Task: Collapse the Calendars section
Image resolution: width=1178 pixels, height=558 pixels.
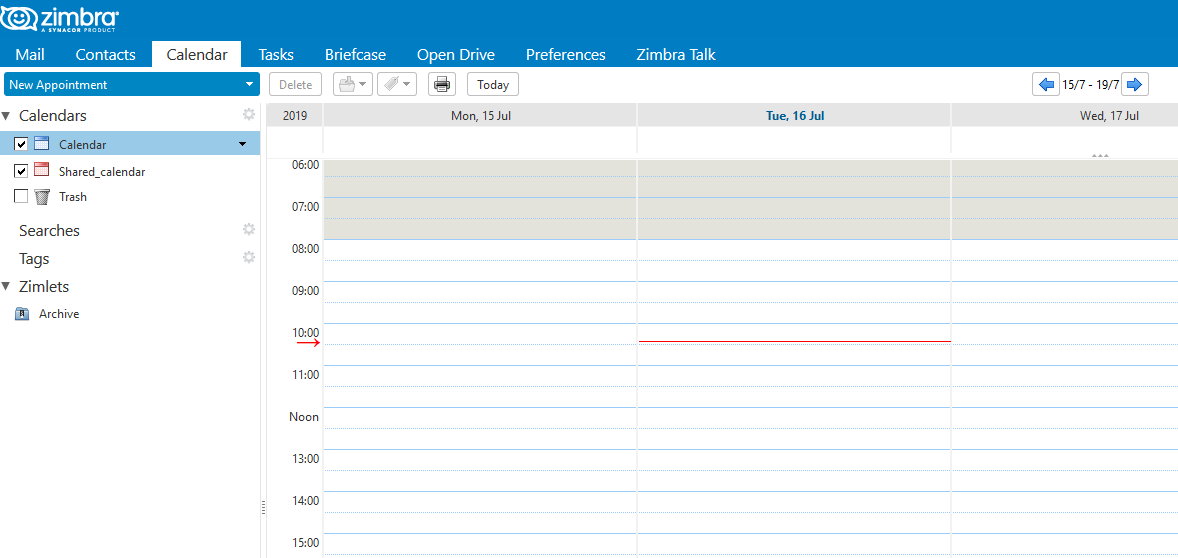Action: coord(6,116)
